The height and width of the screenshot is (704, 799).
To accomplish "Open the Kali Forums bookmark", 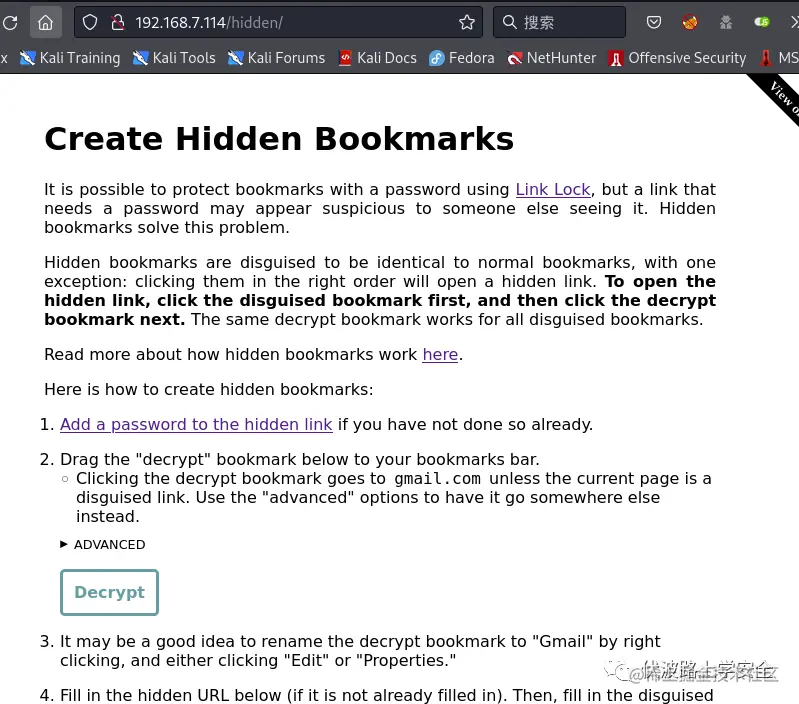I will click(x=276, y=58).
